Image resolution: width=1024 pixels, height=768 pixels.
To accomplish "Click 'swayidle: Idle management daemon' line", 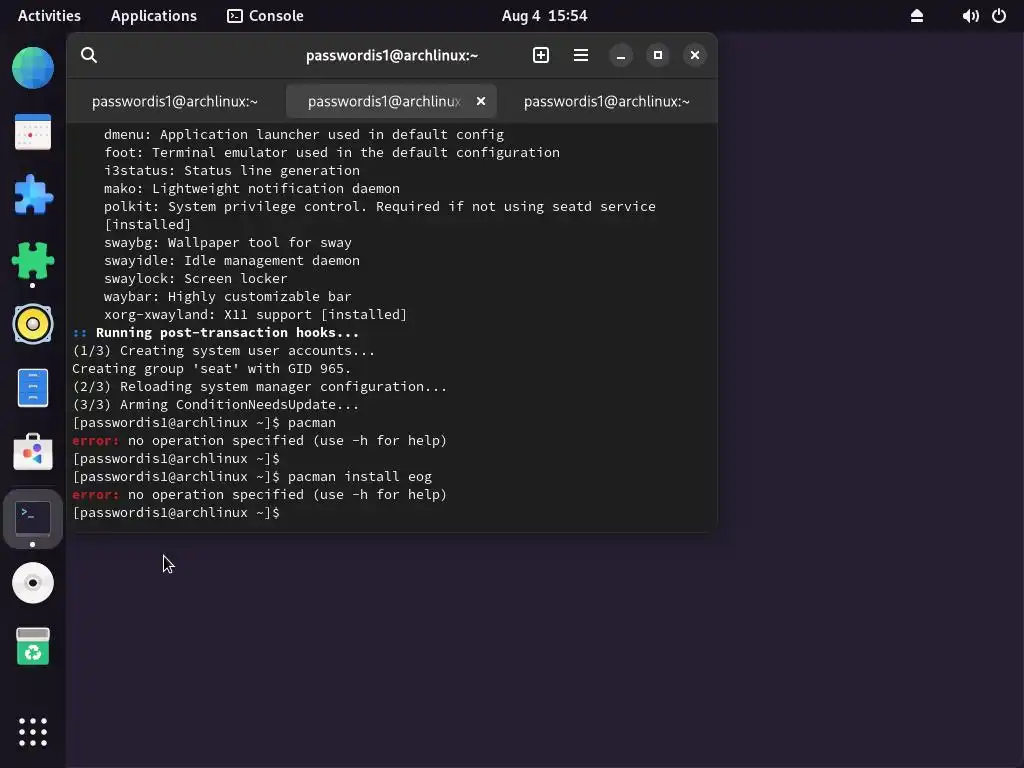I will click(x=232, y=261).
